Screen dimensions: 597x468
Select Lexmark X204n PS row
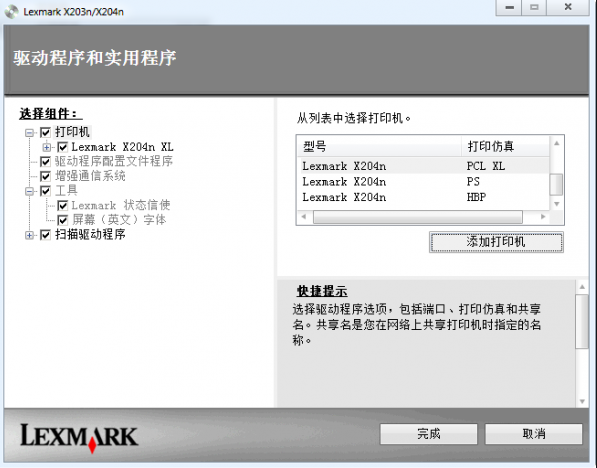[x=423, y=182]
